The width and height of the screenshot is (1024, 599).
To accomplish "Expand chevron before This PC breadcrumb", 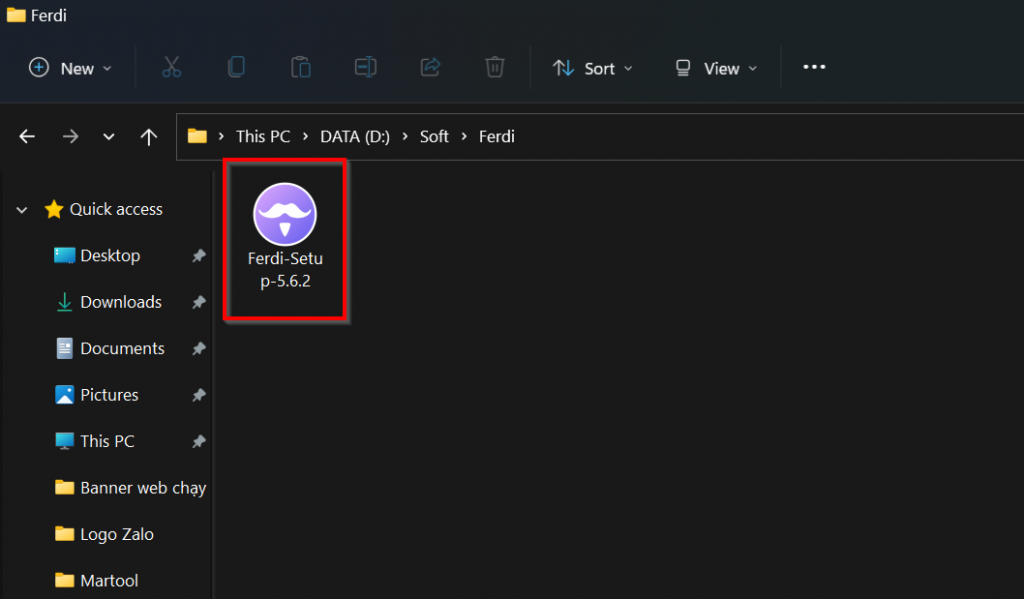I will pyautogui.click(x=221, y=137).
